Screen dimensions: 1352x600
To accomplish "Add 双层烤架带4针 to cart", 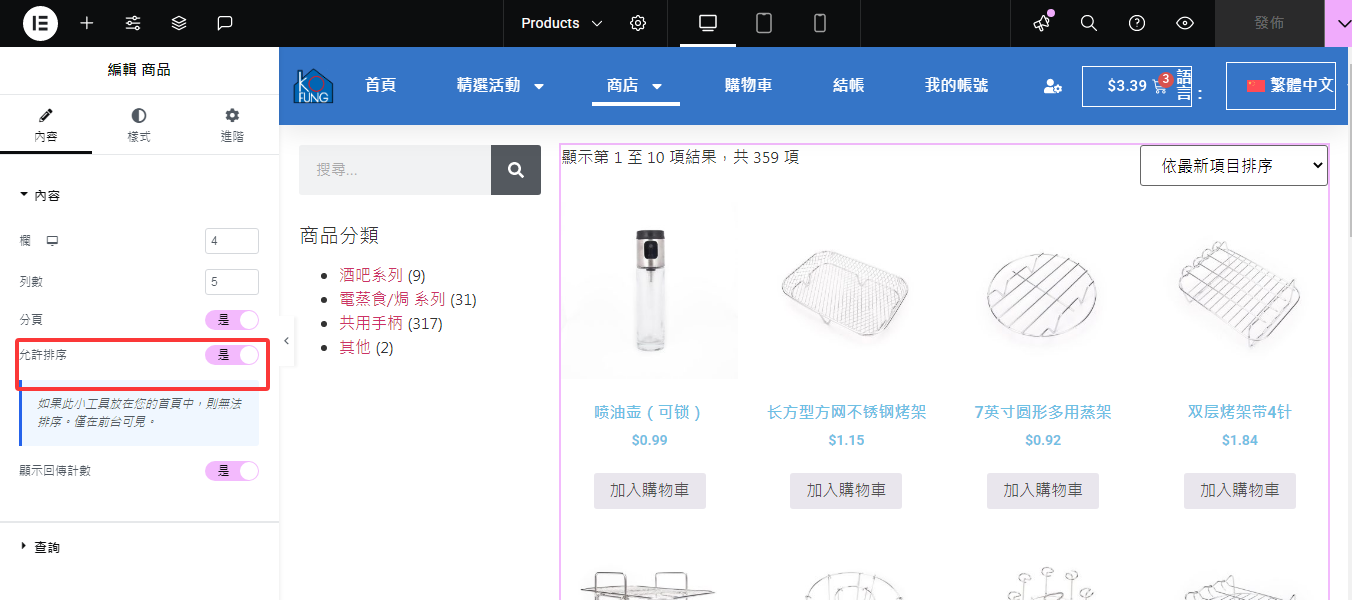I will point(1240,491).
